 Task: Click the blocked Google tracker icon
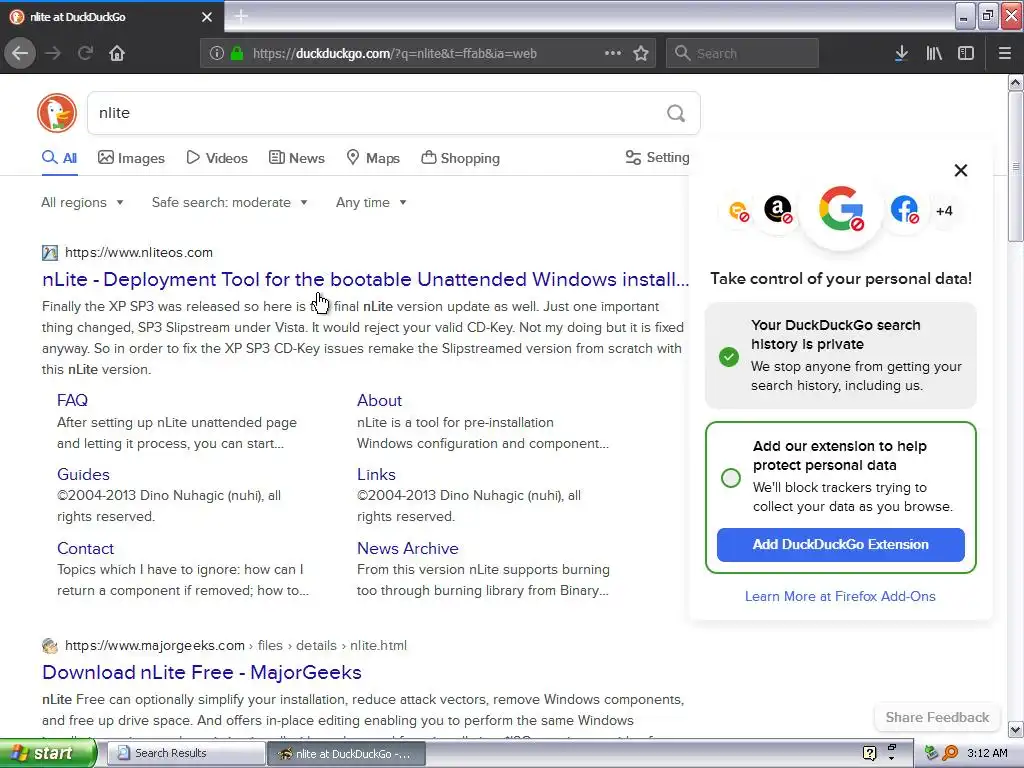pos(841,209)
